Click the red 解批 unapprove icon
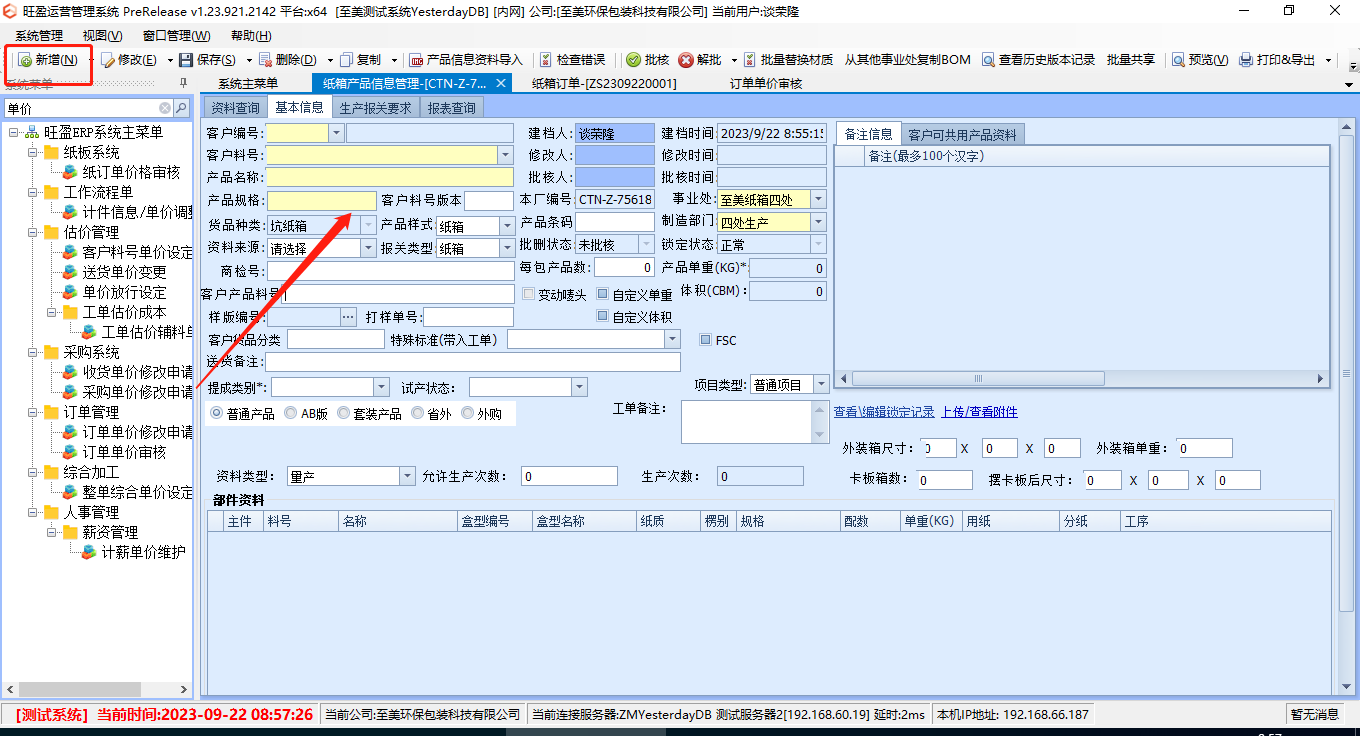1360x736 pixels. [x=686, y=60]
